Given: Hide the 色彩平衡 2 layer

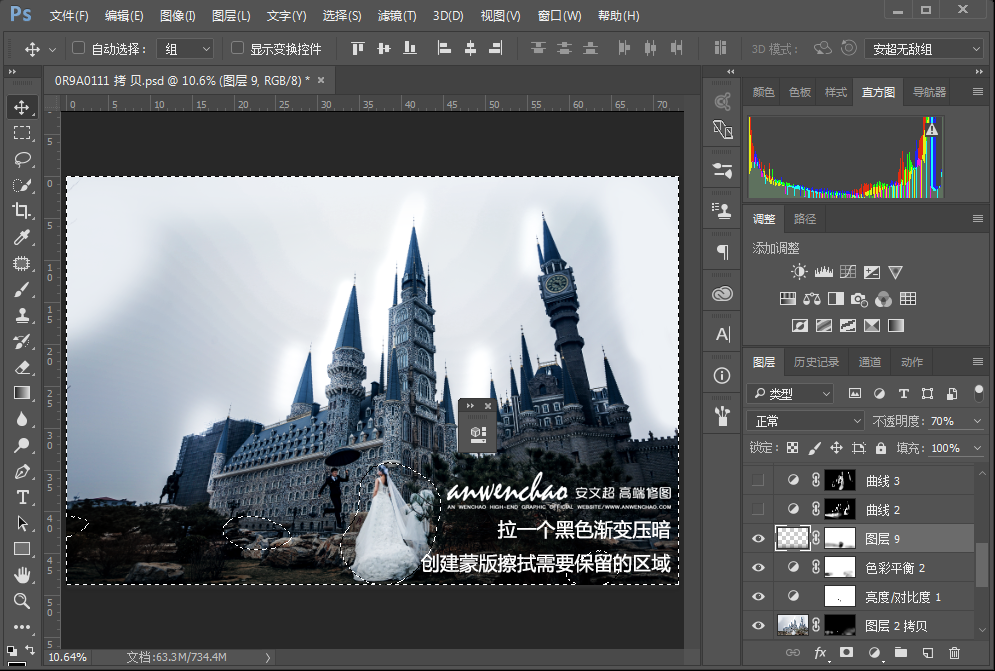Looking at the screenshot, I should [x=758, y=568].
